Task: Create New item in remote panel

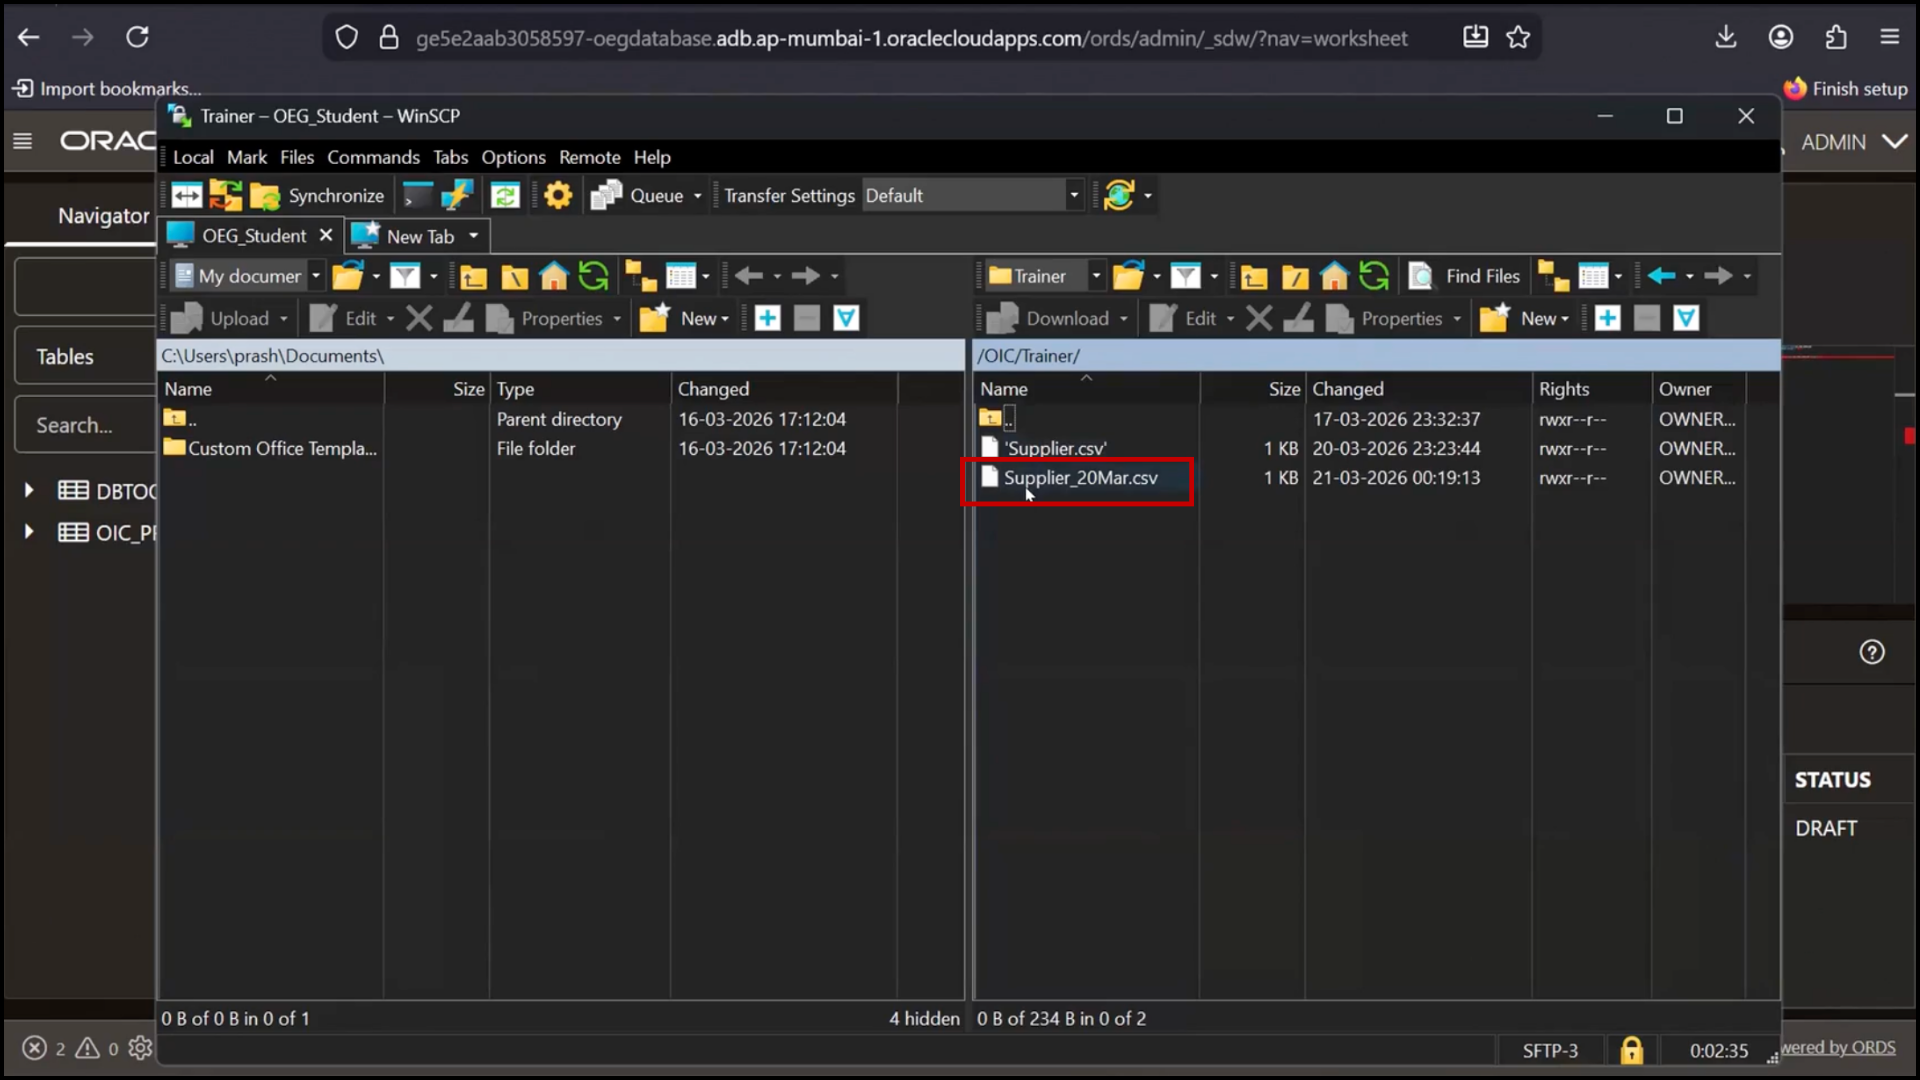Action: [x=1525, y=319]
